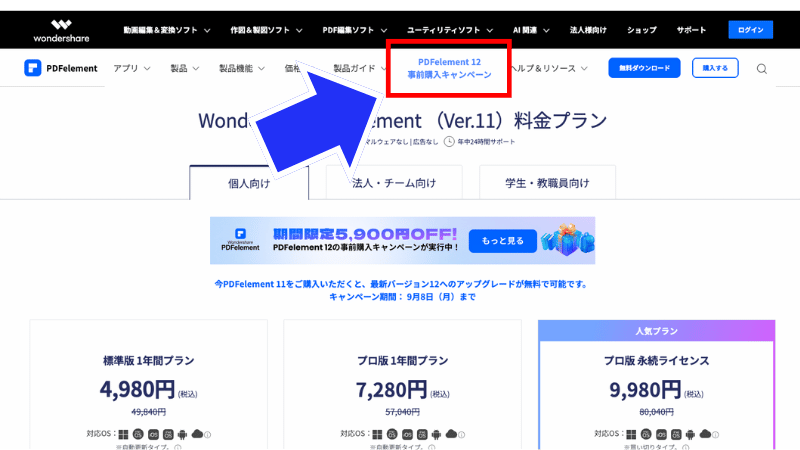Click the 9,980円 price
800x450 pixels.
(645, 390)
